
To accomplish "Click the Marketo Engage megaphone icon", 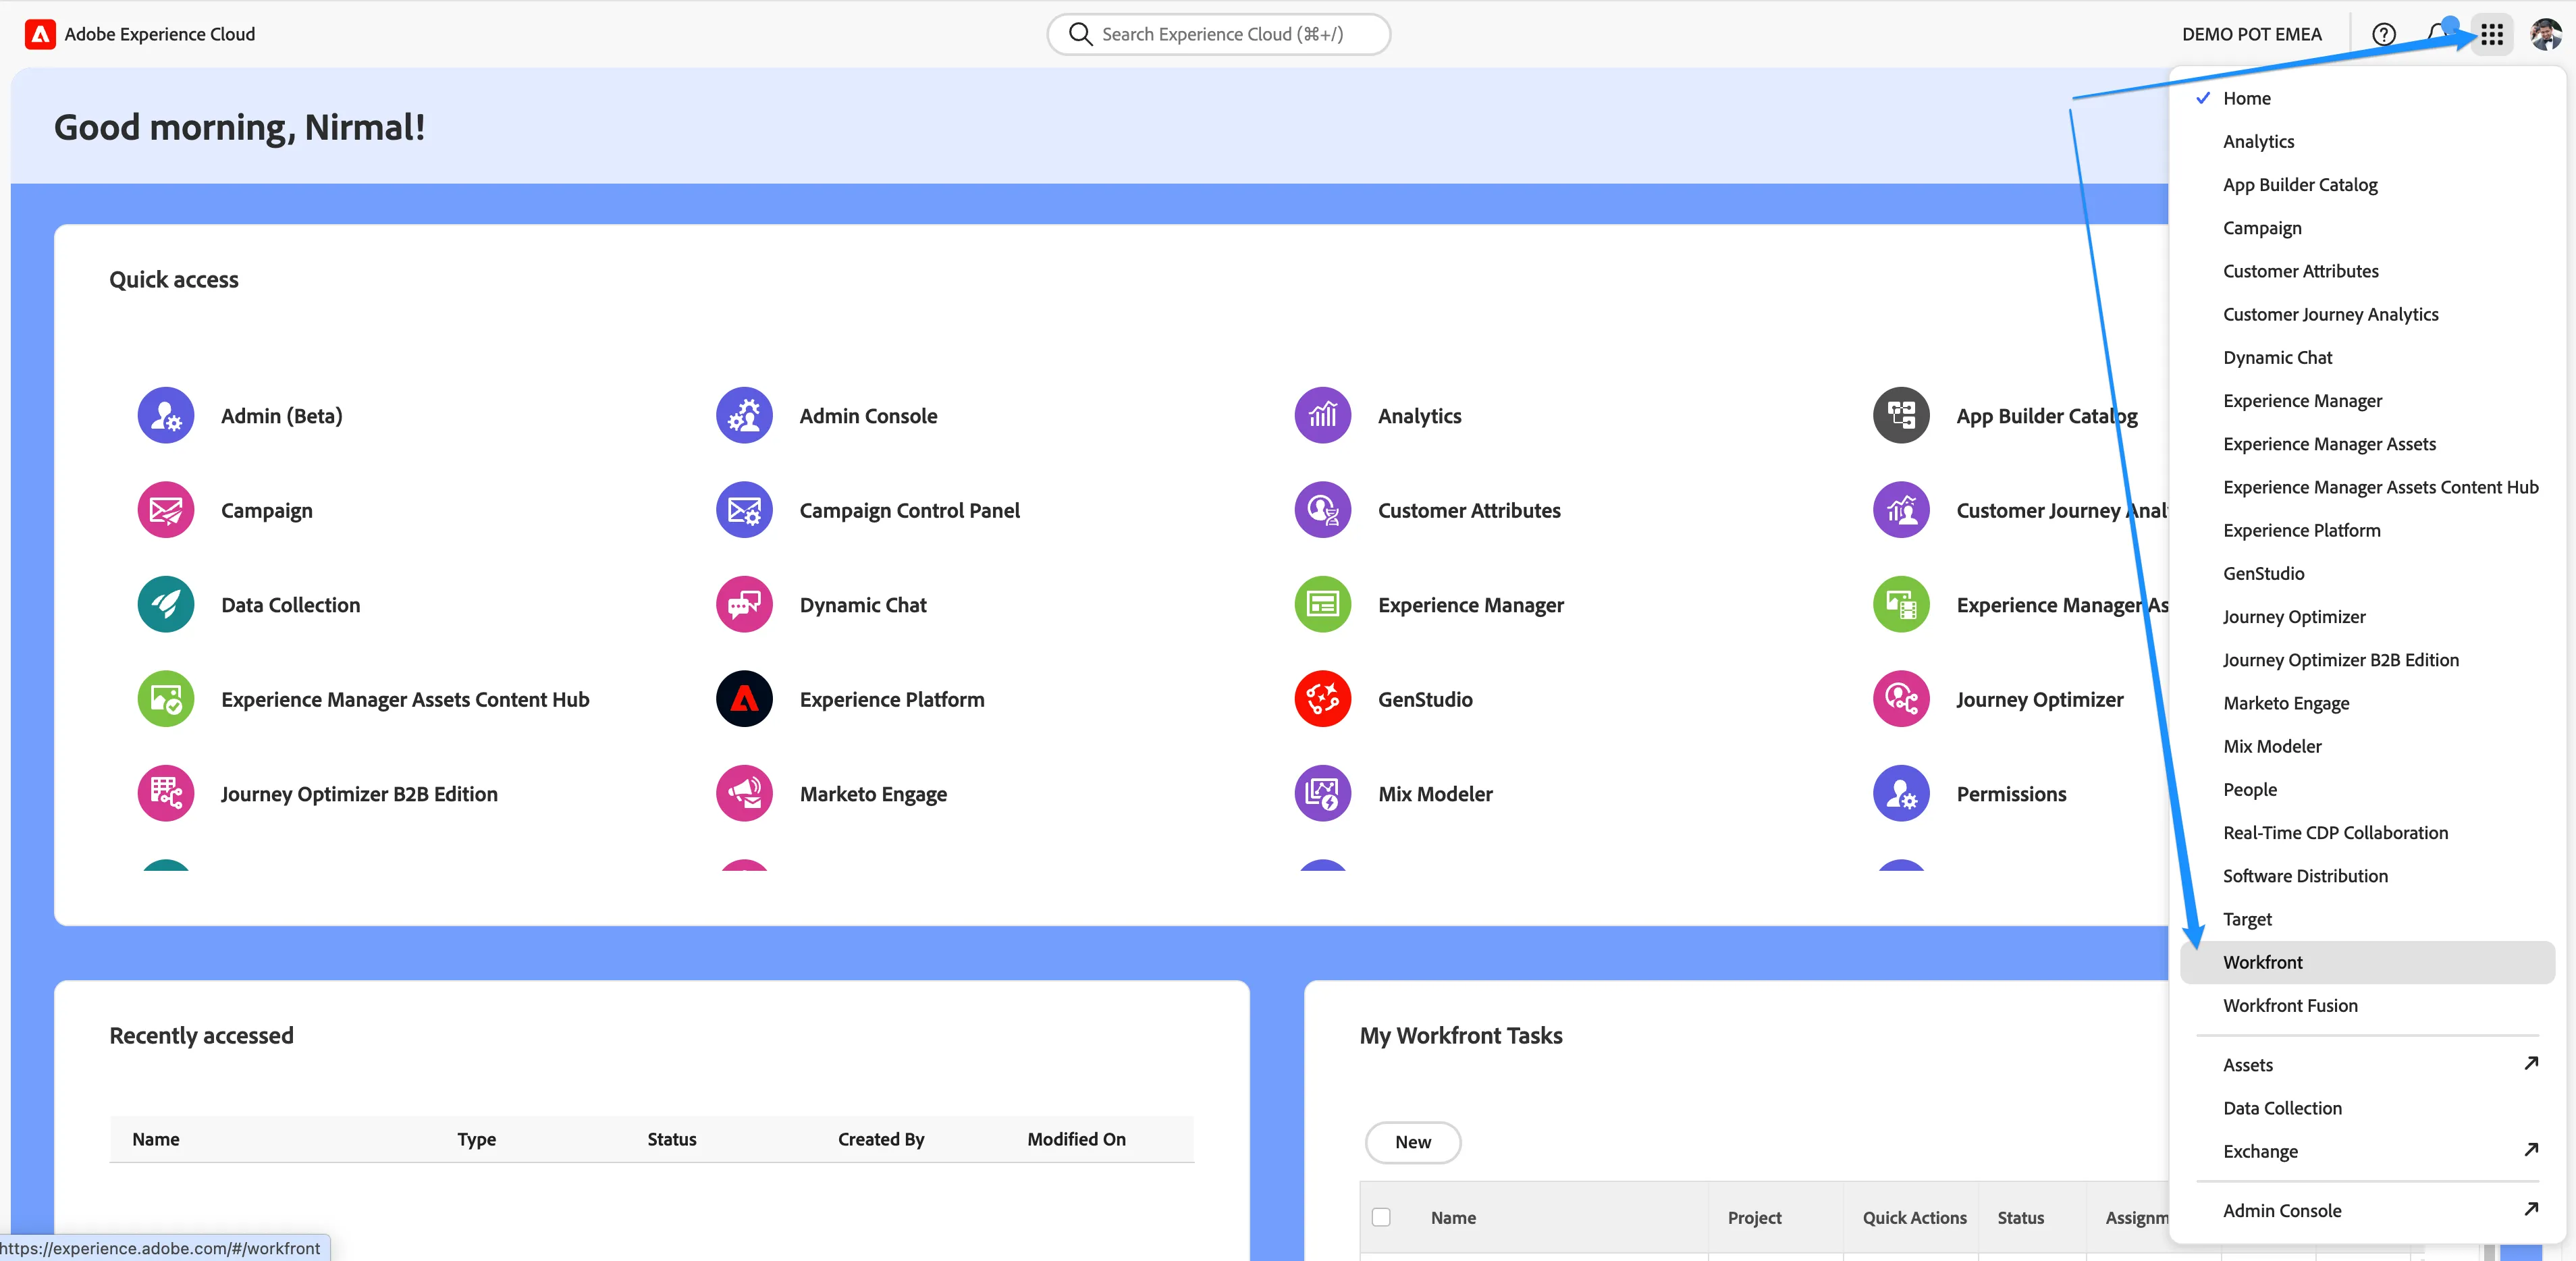I will pos(744,793).
